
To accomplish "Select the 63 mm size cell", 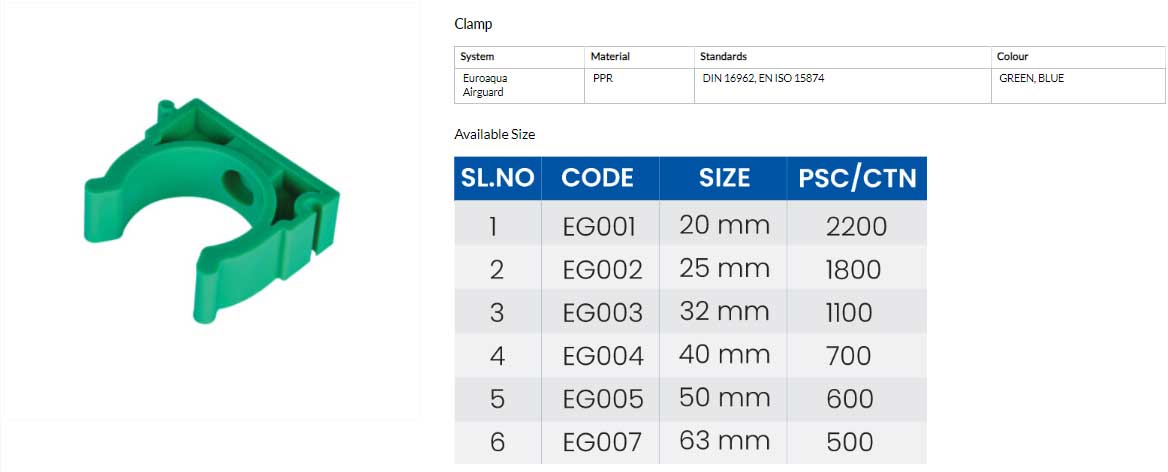I will (723, 441).
